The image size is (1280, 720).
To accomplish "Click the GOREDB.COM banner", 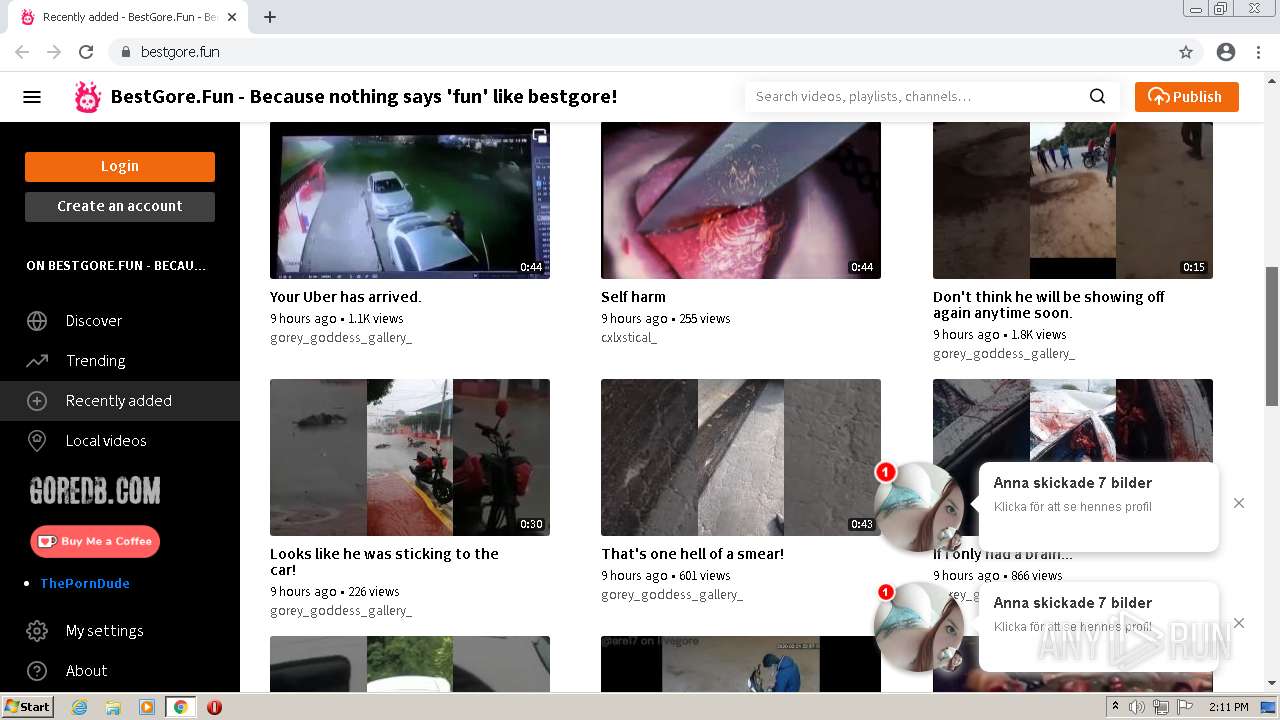I will point(95,490).
